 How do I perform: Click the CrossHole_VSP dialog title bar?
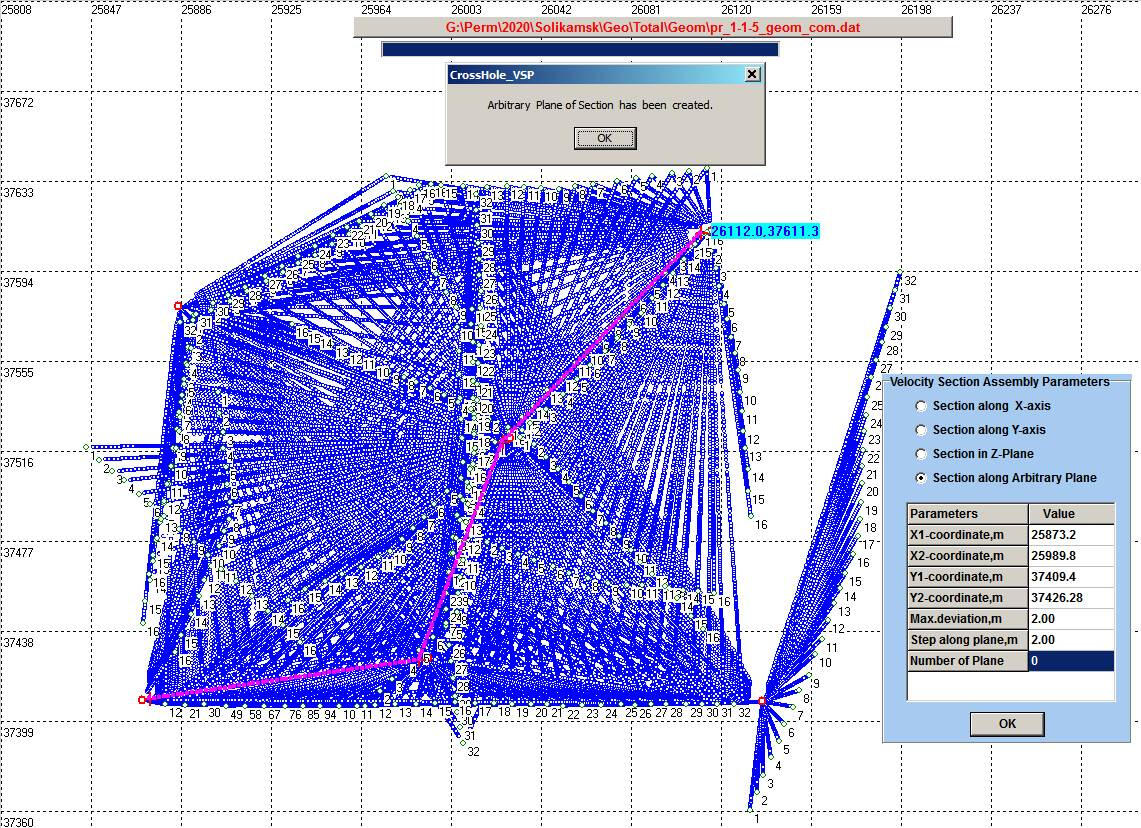[x=590, y=74]
